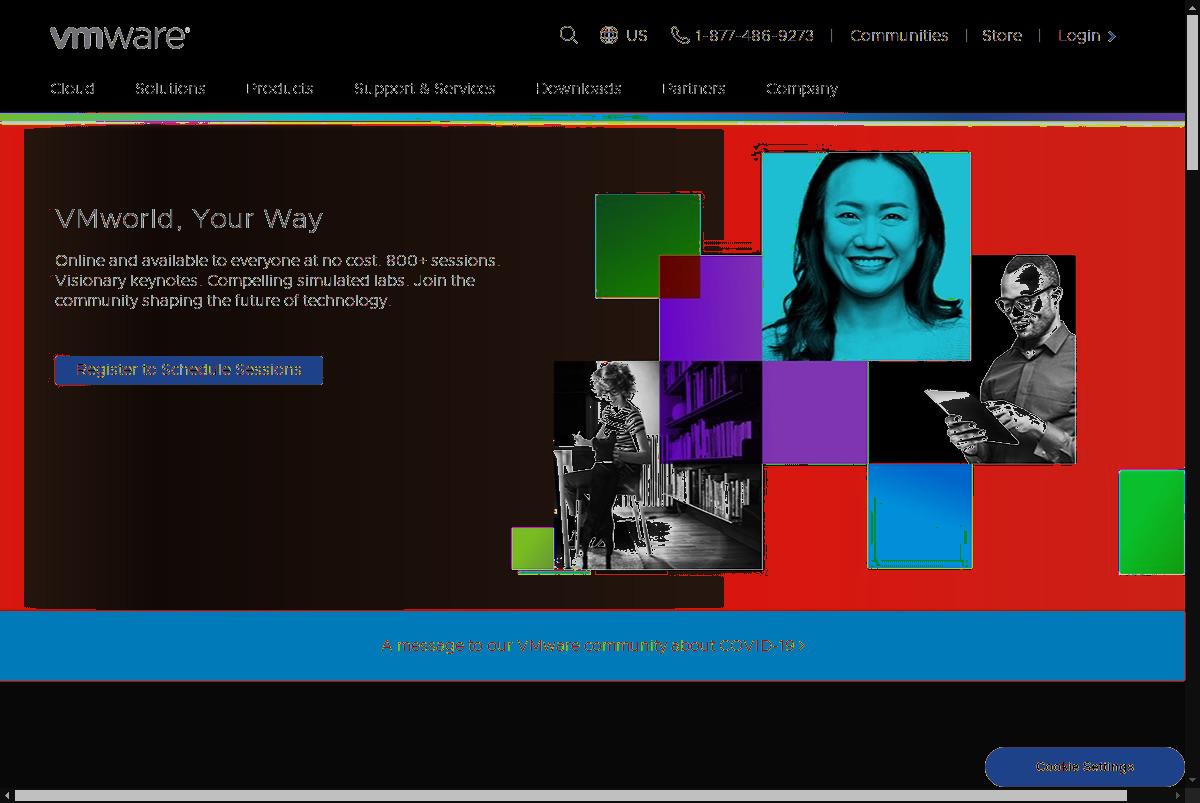The image size is (1200, 803).
Task: Select the US region link
Action: (637, 35)
